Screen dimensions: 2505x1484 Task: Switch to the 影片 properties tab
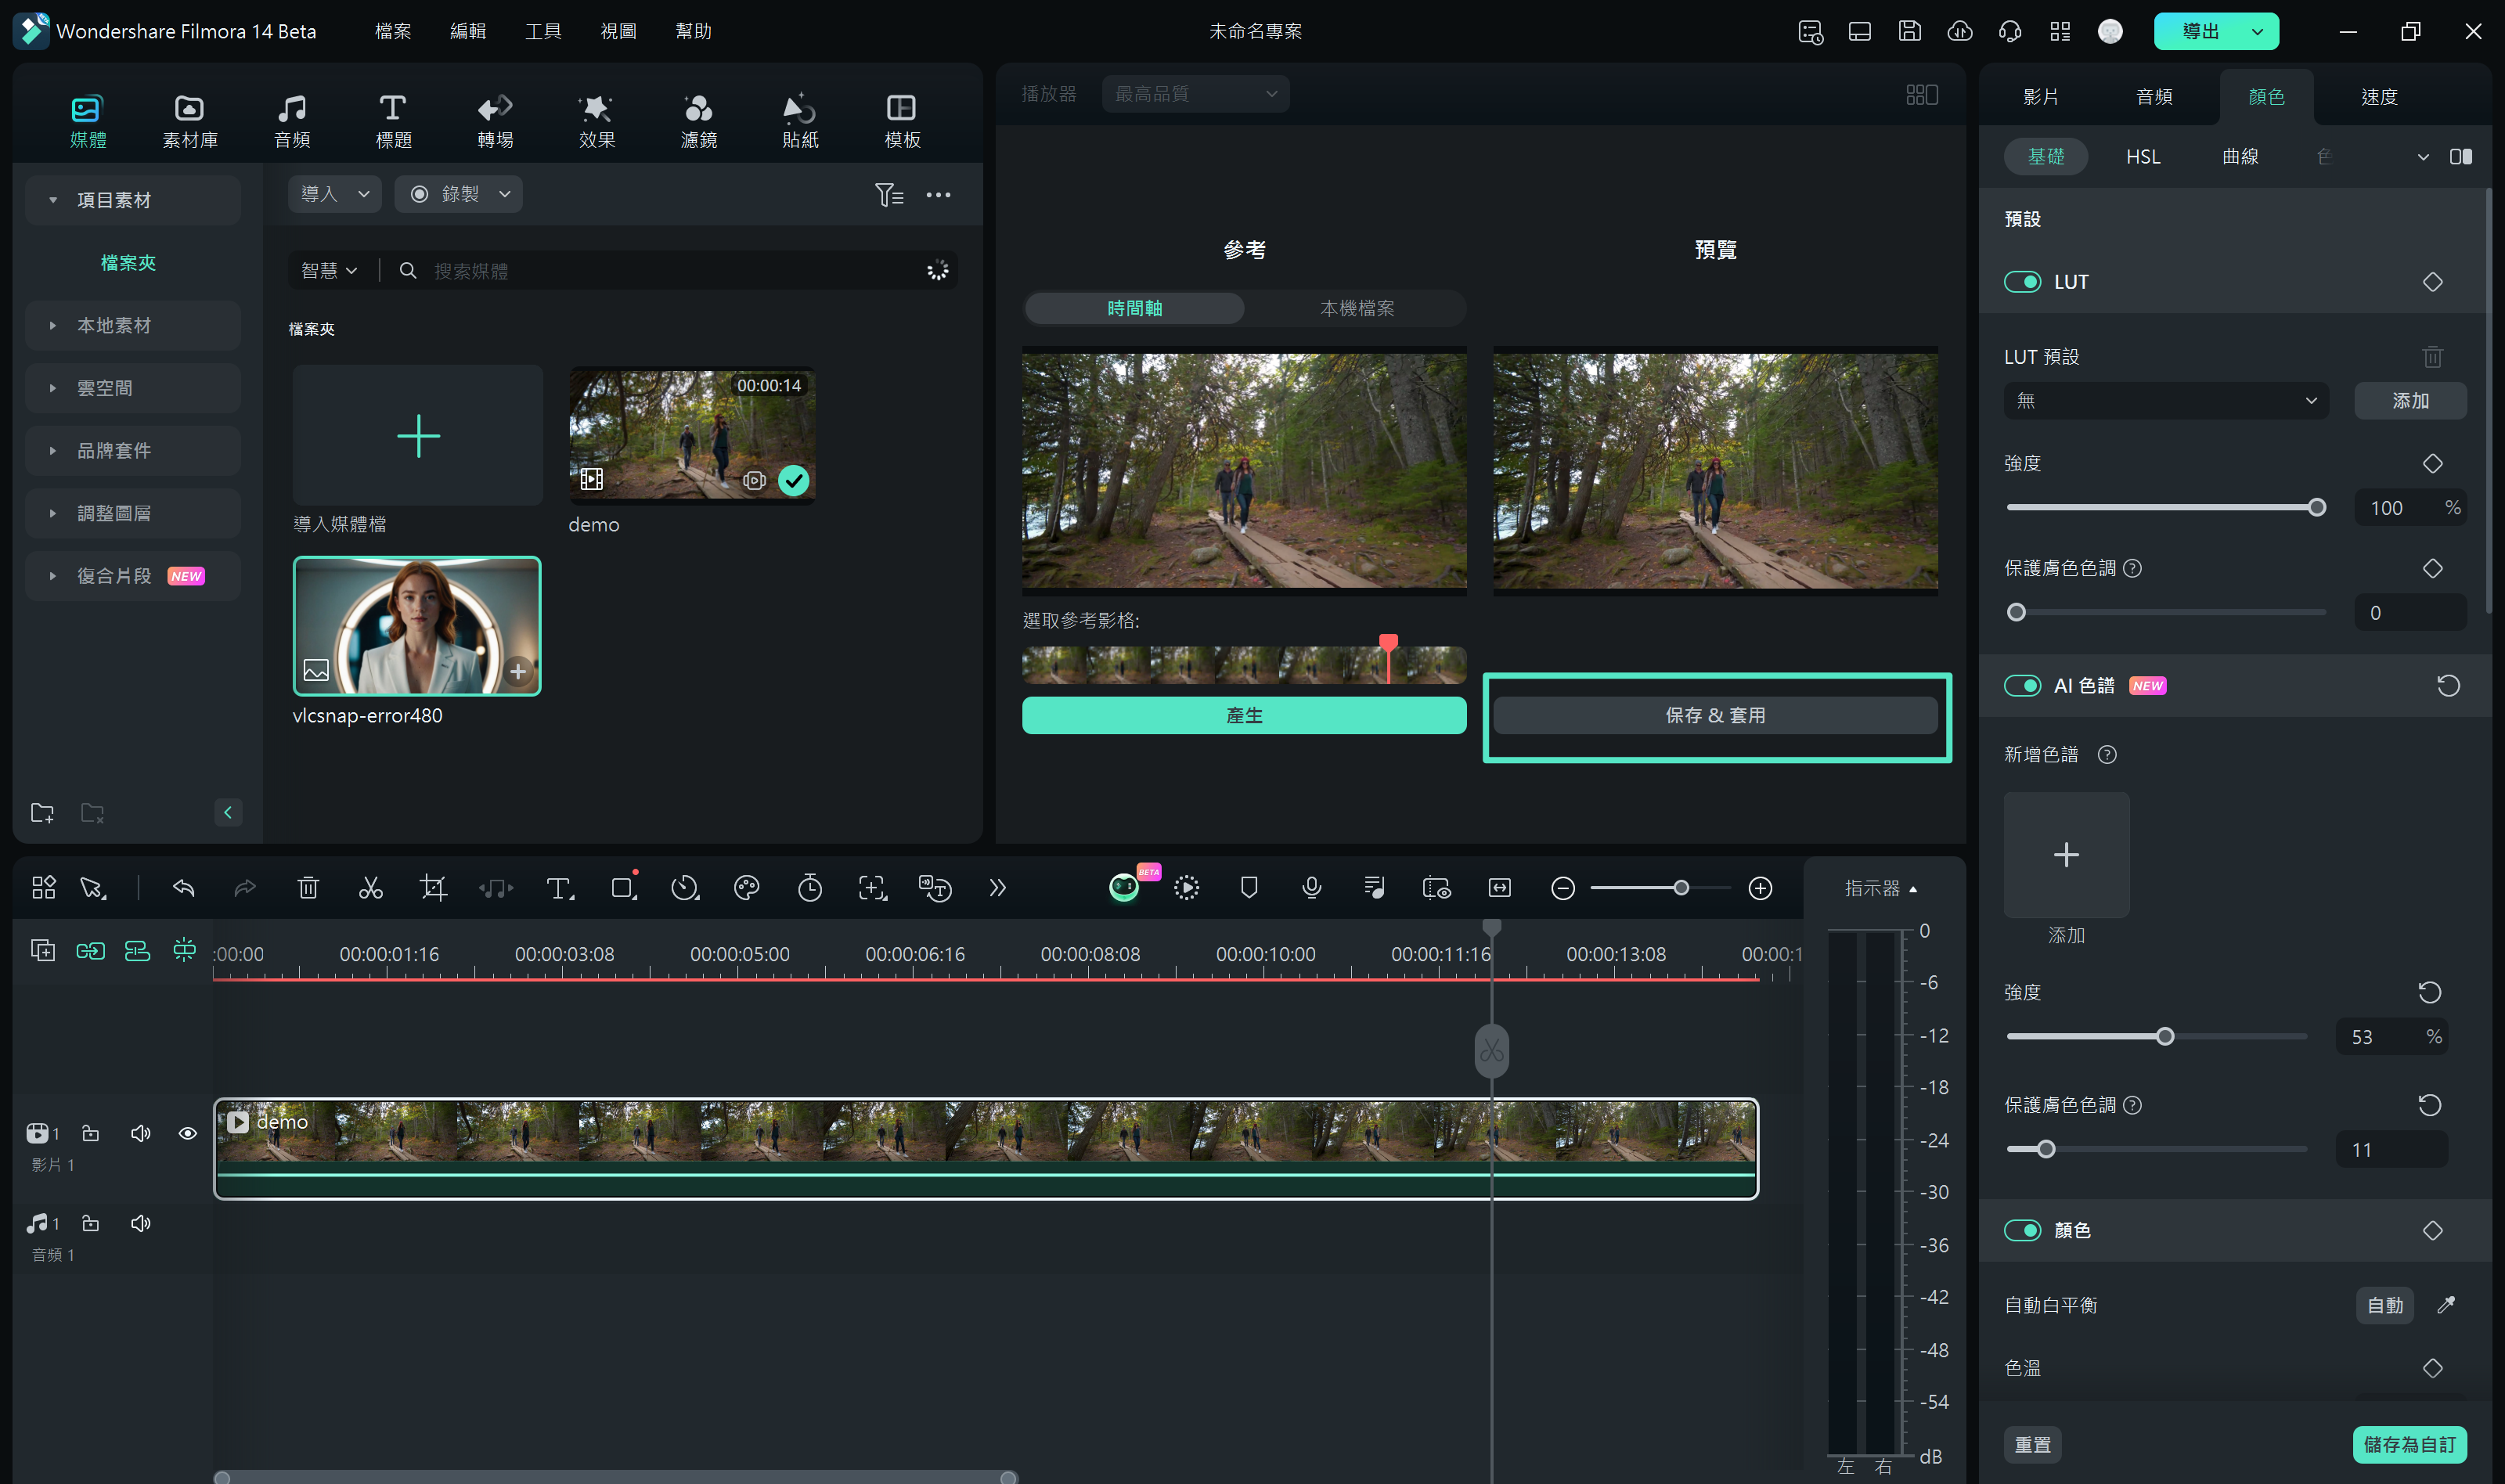click(x=2040, y=97)
